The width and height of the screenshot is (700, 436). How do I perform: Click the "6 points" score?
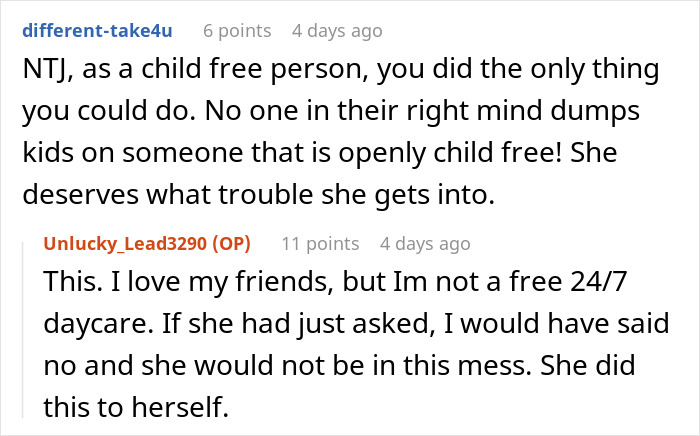pos(236,31)
